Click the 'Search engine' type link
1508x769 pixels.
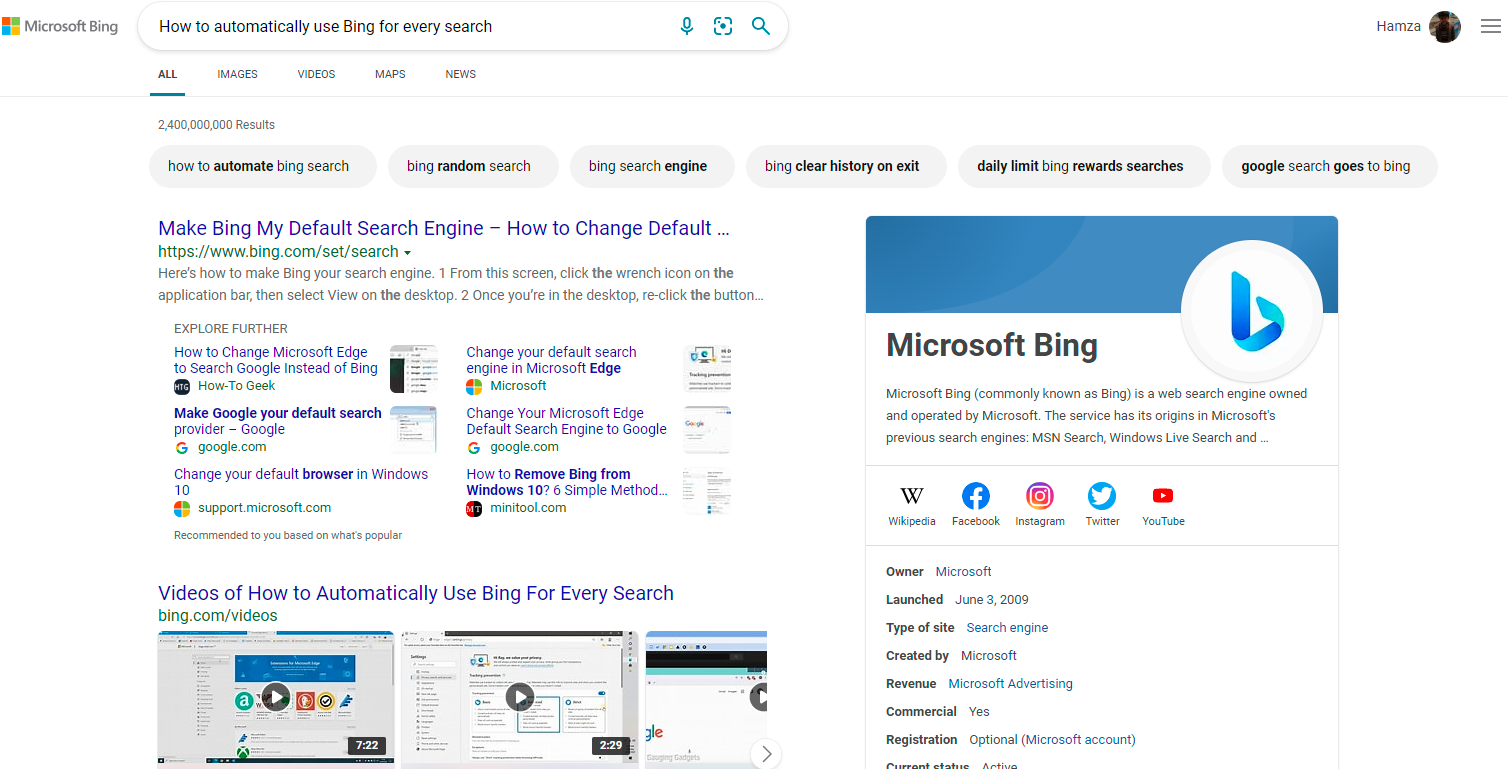coord(1007,628)
